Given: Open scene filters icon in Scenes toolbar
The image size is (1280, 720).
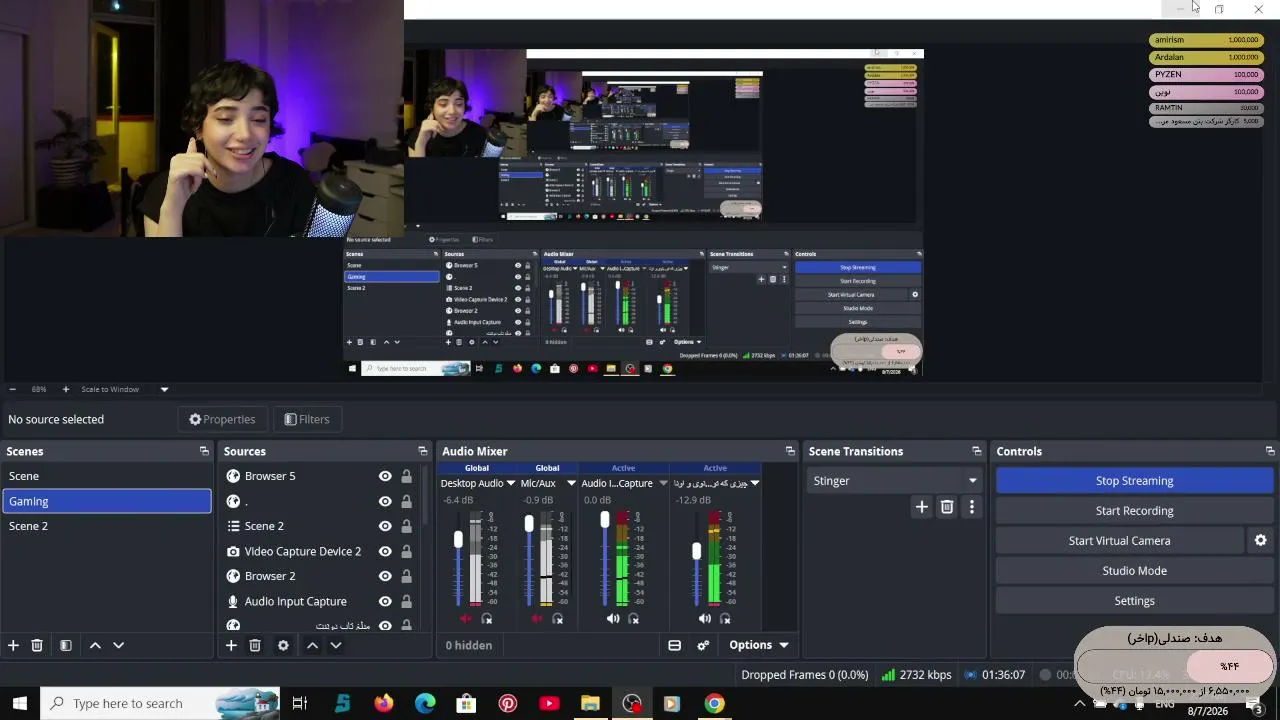Looking at the screenshot, I should click(66, 646).
